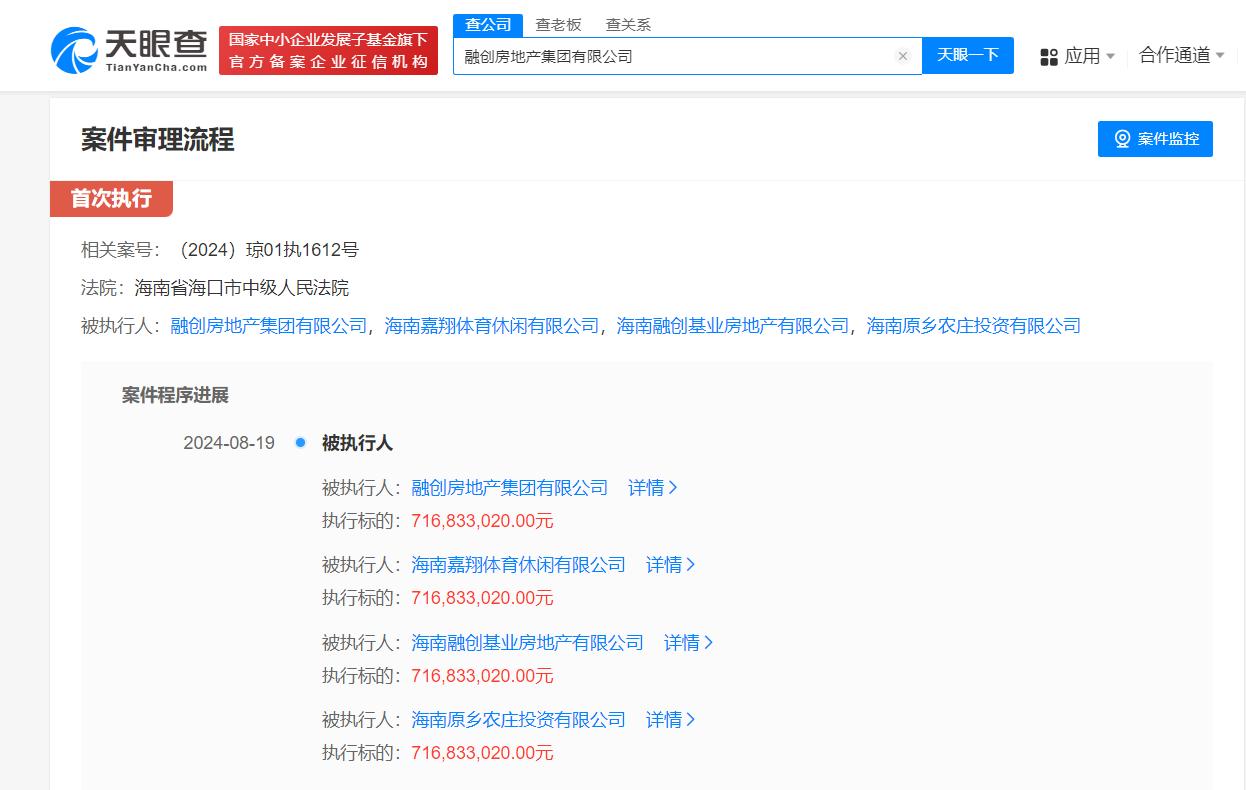Click the blue timeline dot beside 2024-08-19
The width and height of the screenshot is (1246, 790).
click(300, 442)
